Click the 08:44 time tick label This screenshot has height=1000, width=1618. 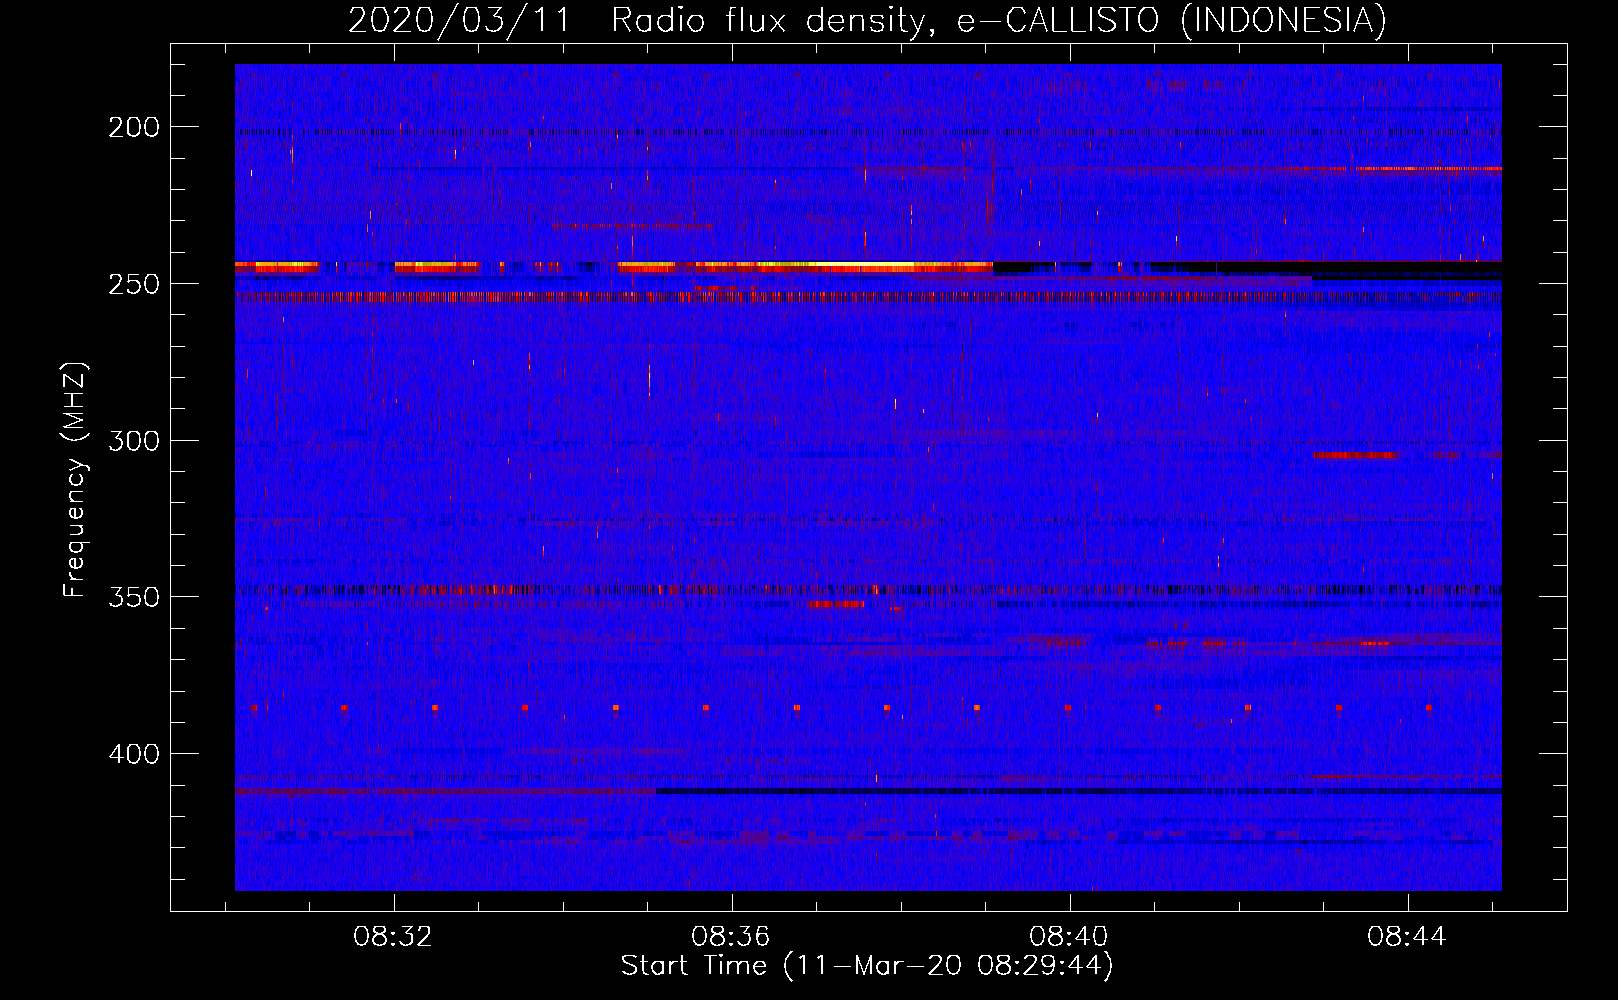click(1407, 937)
